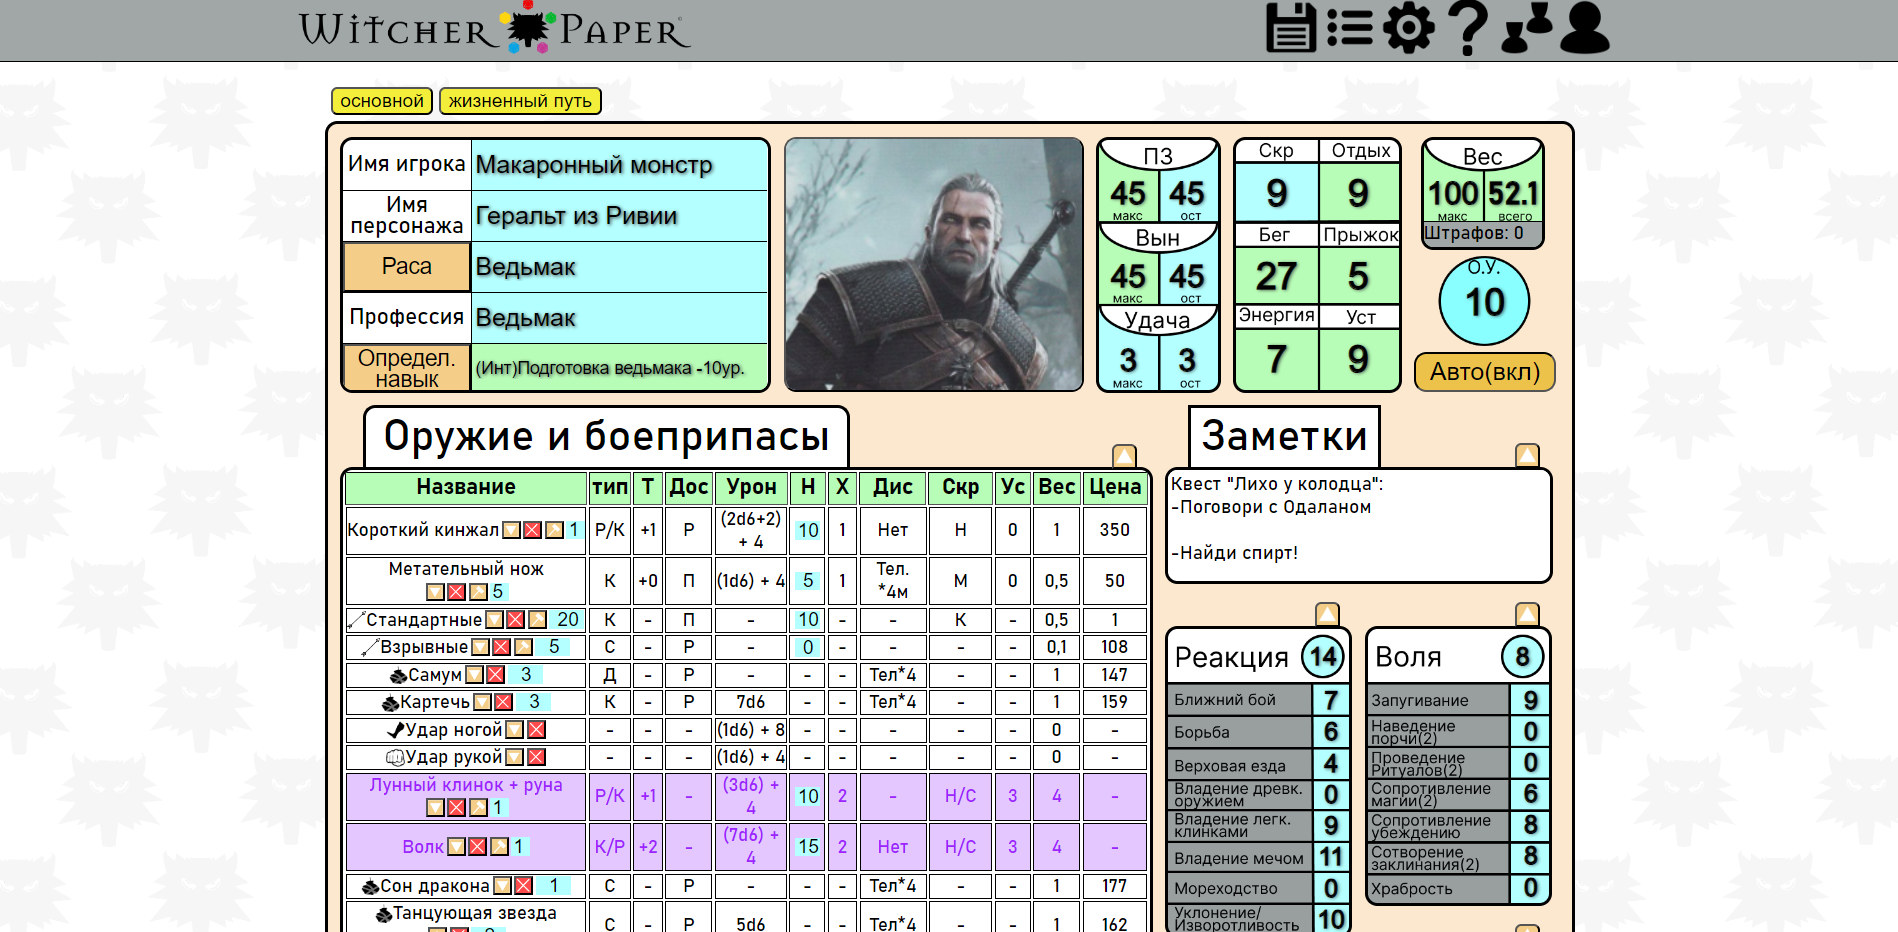Click the hammer icon beside Стандартные
Image resolution: width=1898 pixels, height=932 pixels.
click(538, 620)
